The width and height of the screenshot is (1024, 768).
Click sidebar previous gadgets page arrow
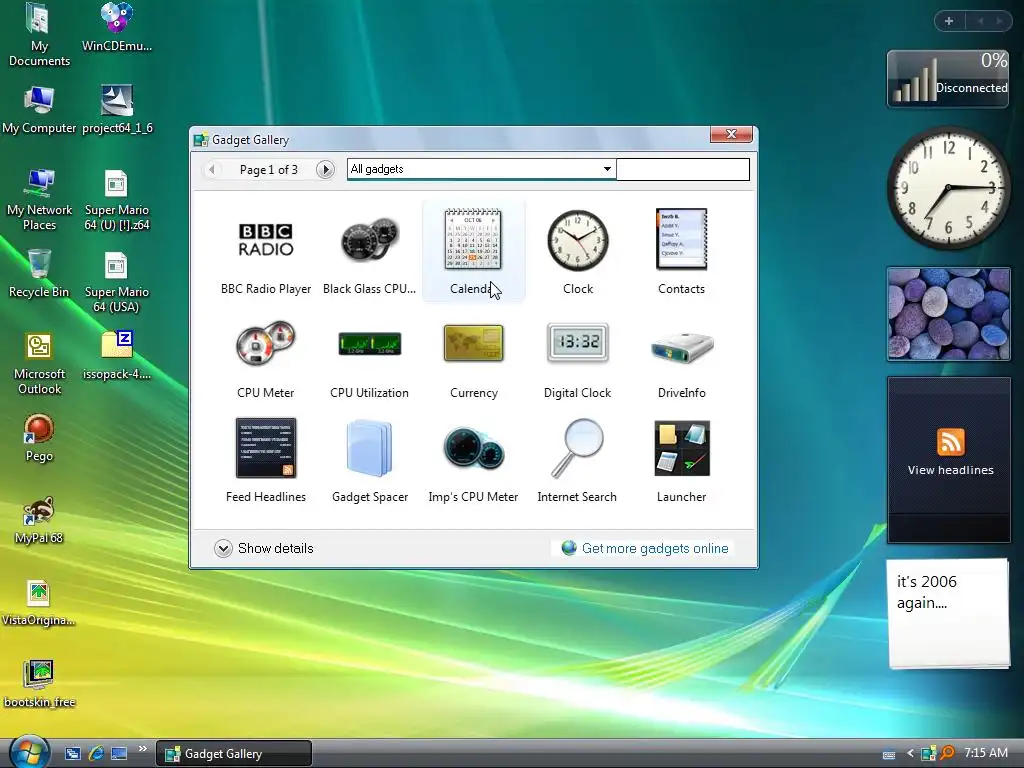pos(980,21)
